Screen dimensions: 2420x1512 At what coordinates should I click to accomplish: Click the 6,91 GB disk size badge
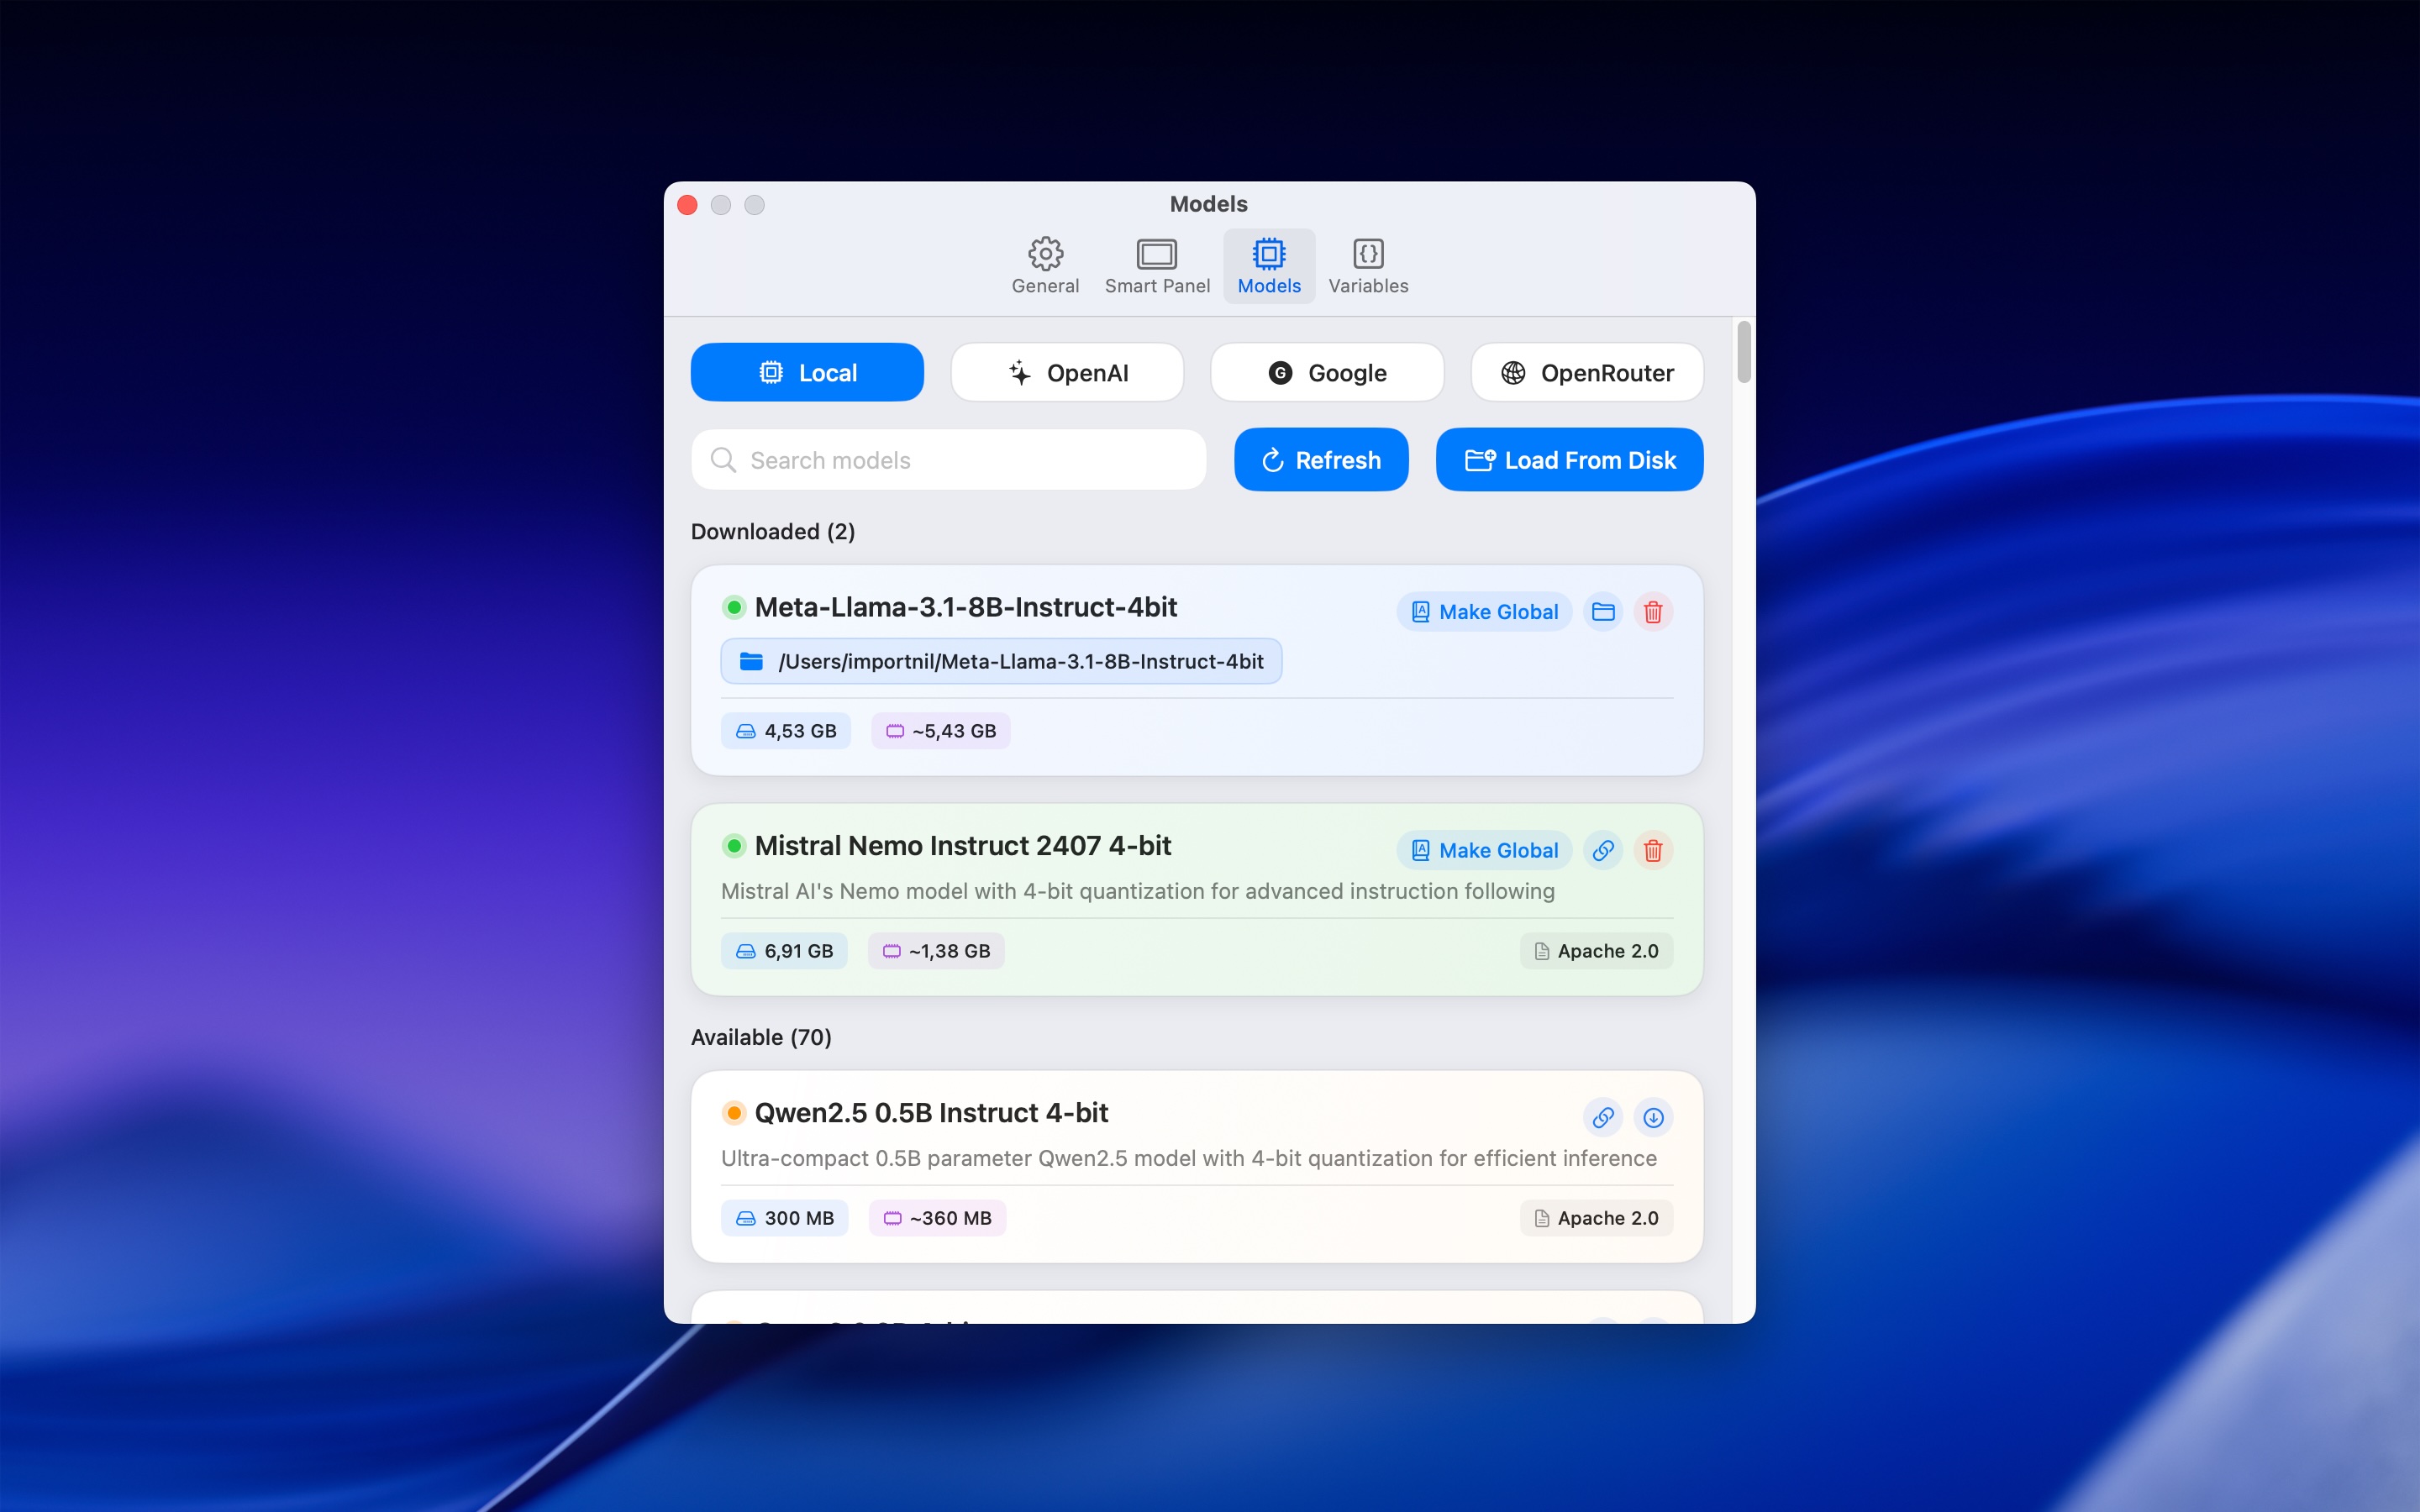[x=784, y=951]
